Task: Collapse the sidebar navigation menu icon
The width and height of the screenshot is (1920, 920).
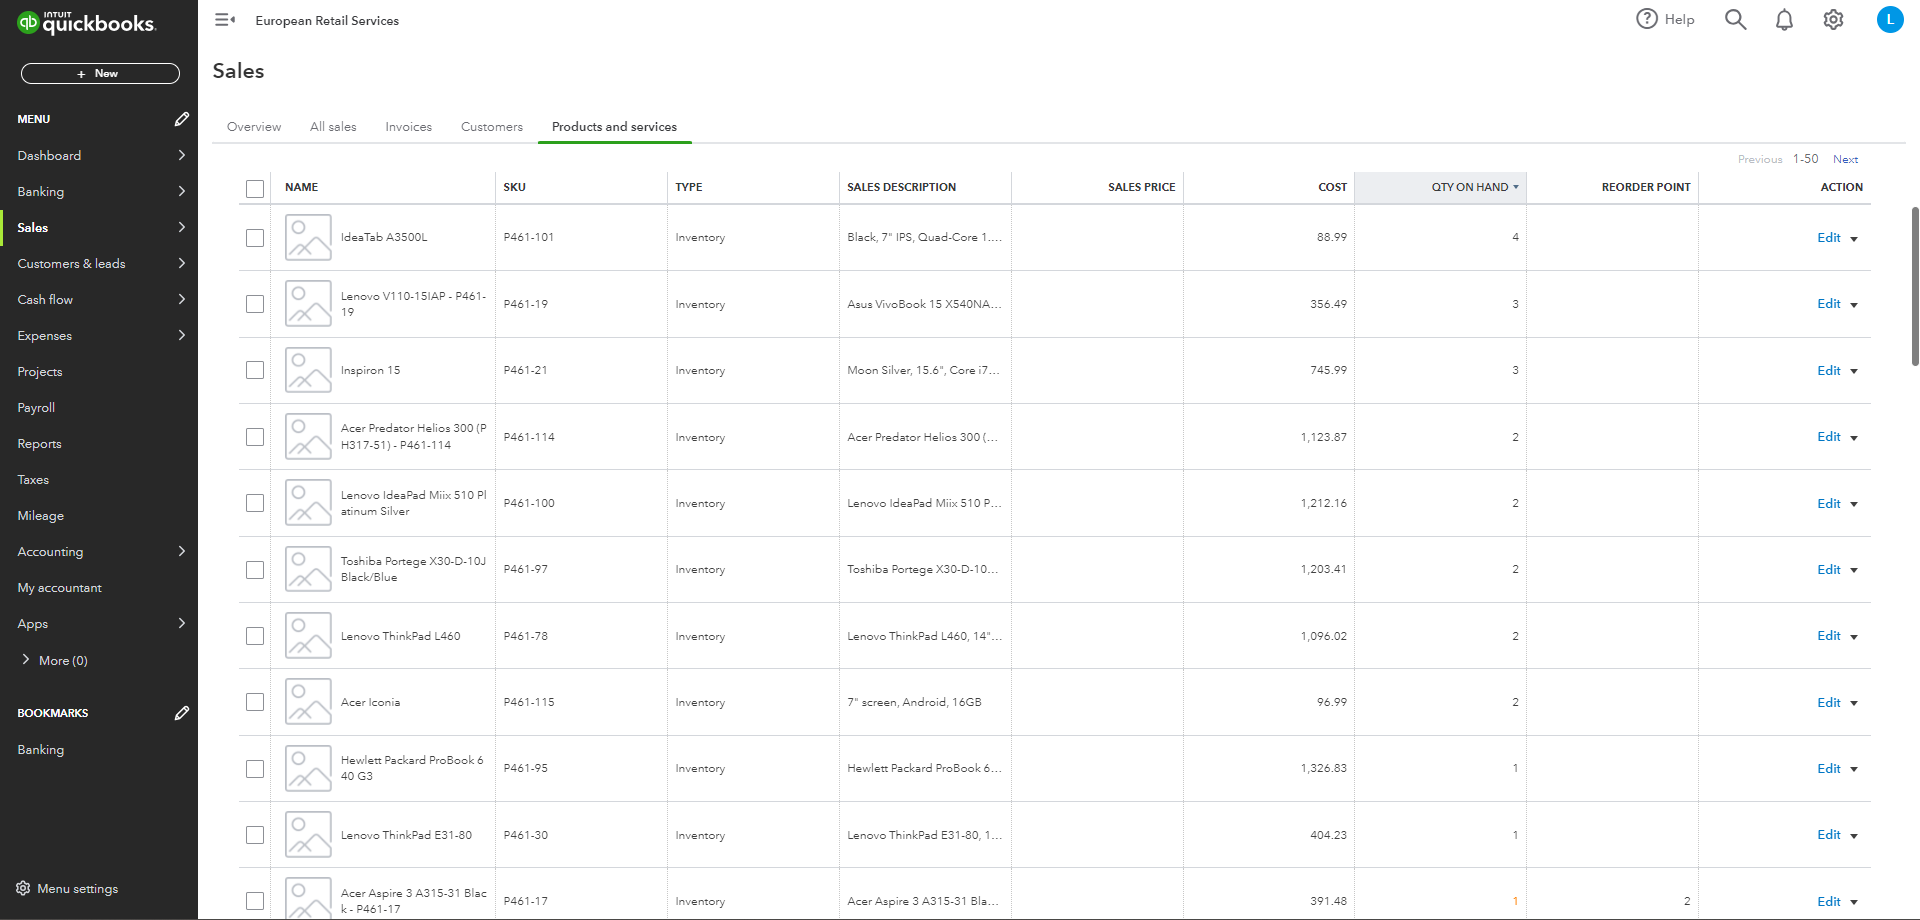Action: coord(225,20)
